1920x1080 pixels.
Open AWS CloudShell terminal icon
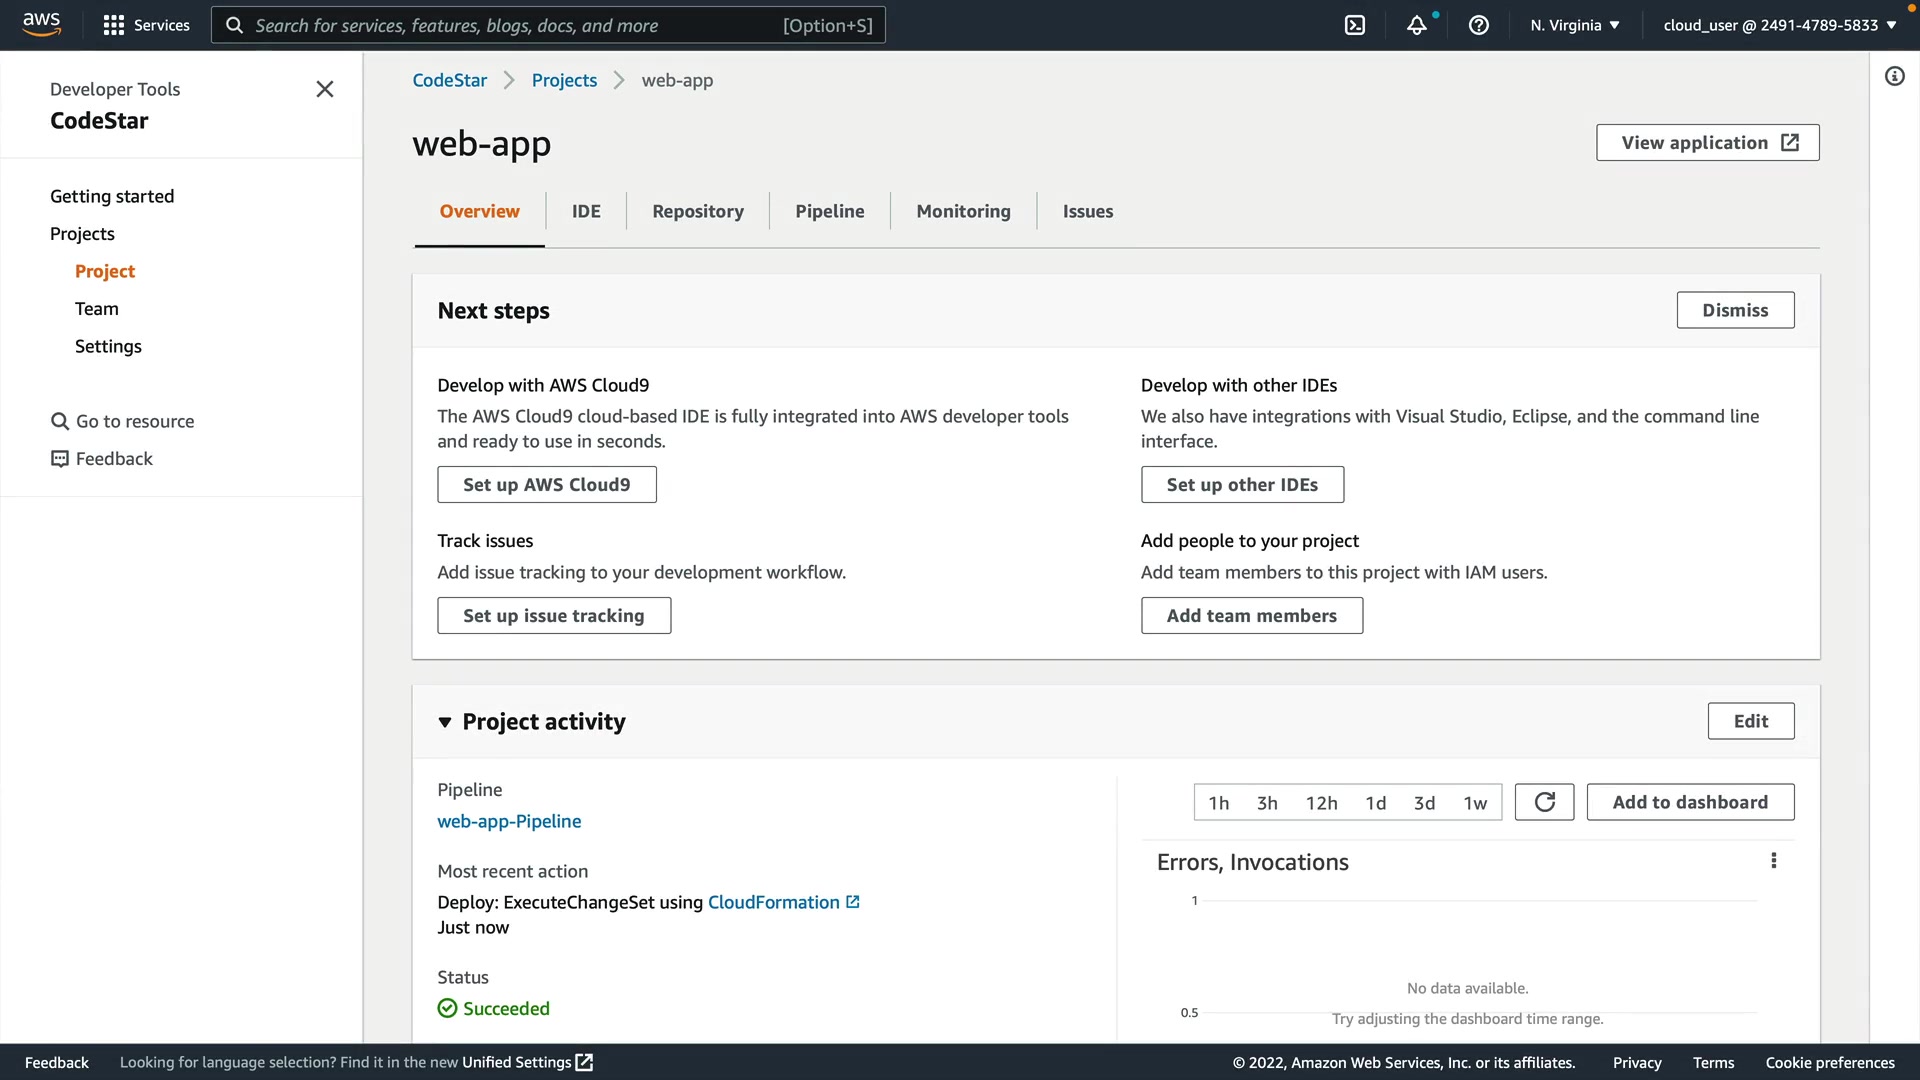click(1354, 25)
